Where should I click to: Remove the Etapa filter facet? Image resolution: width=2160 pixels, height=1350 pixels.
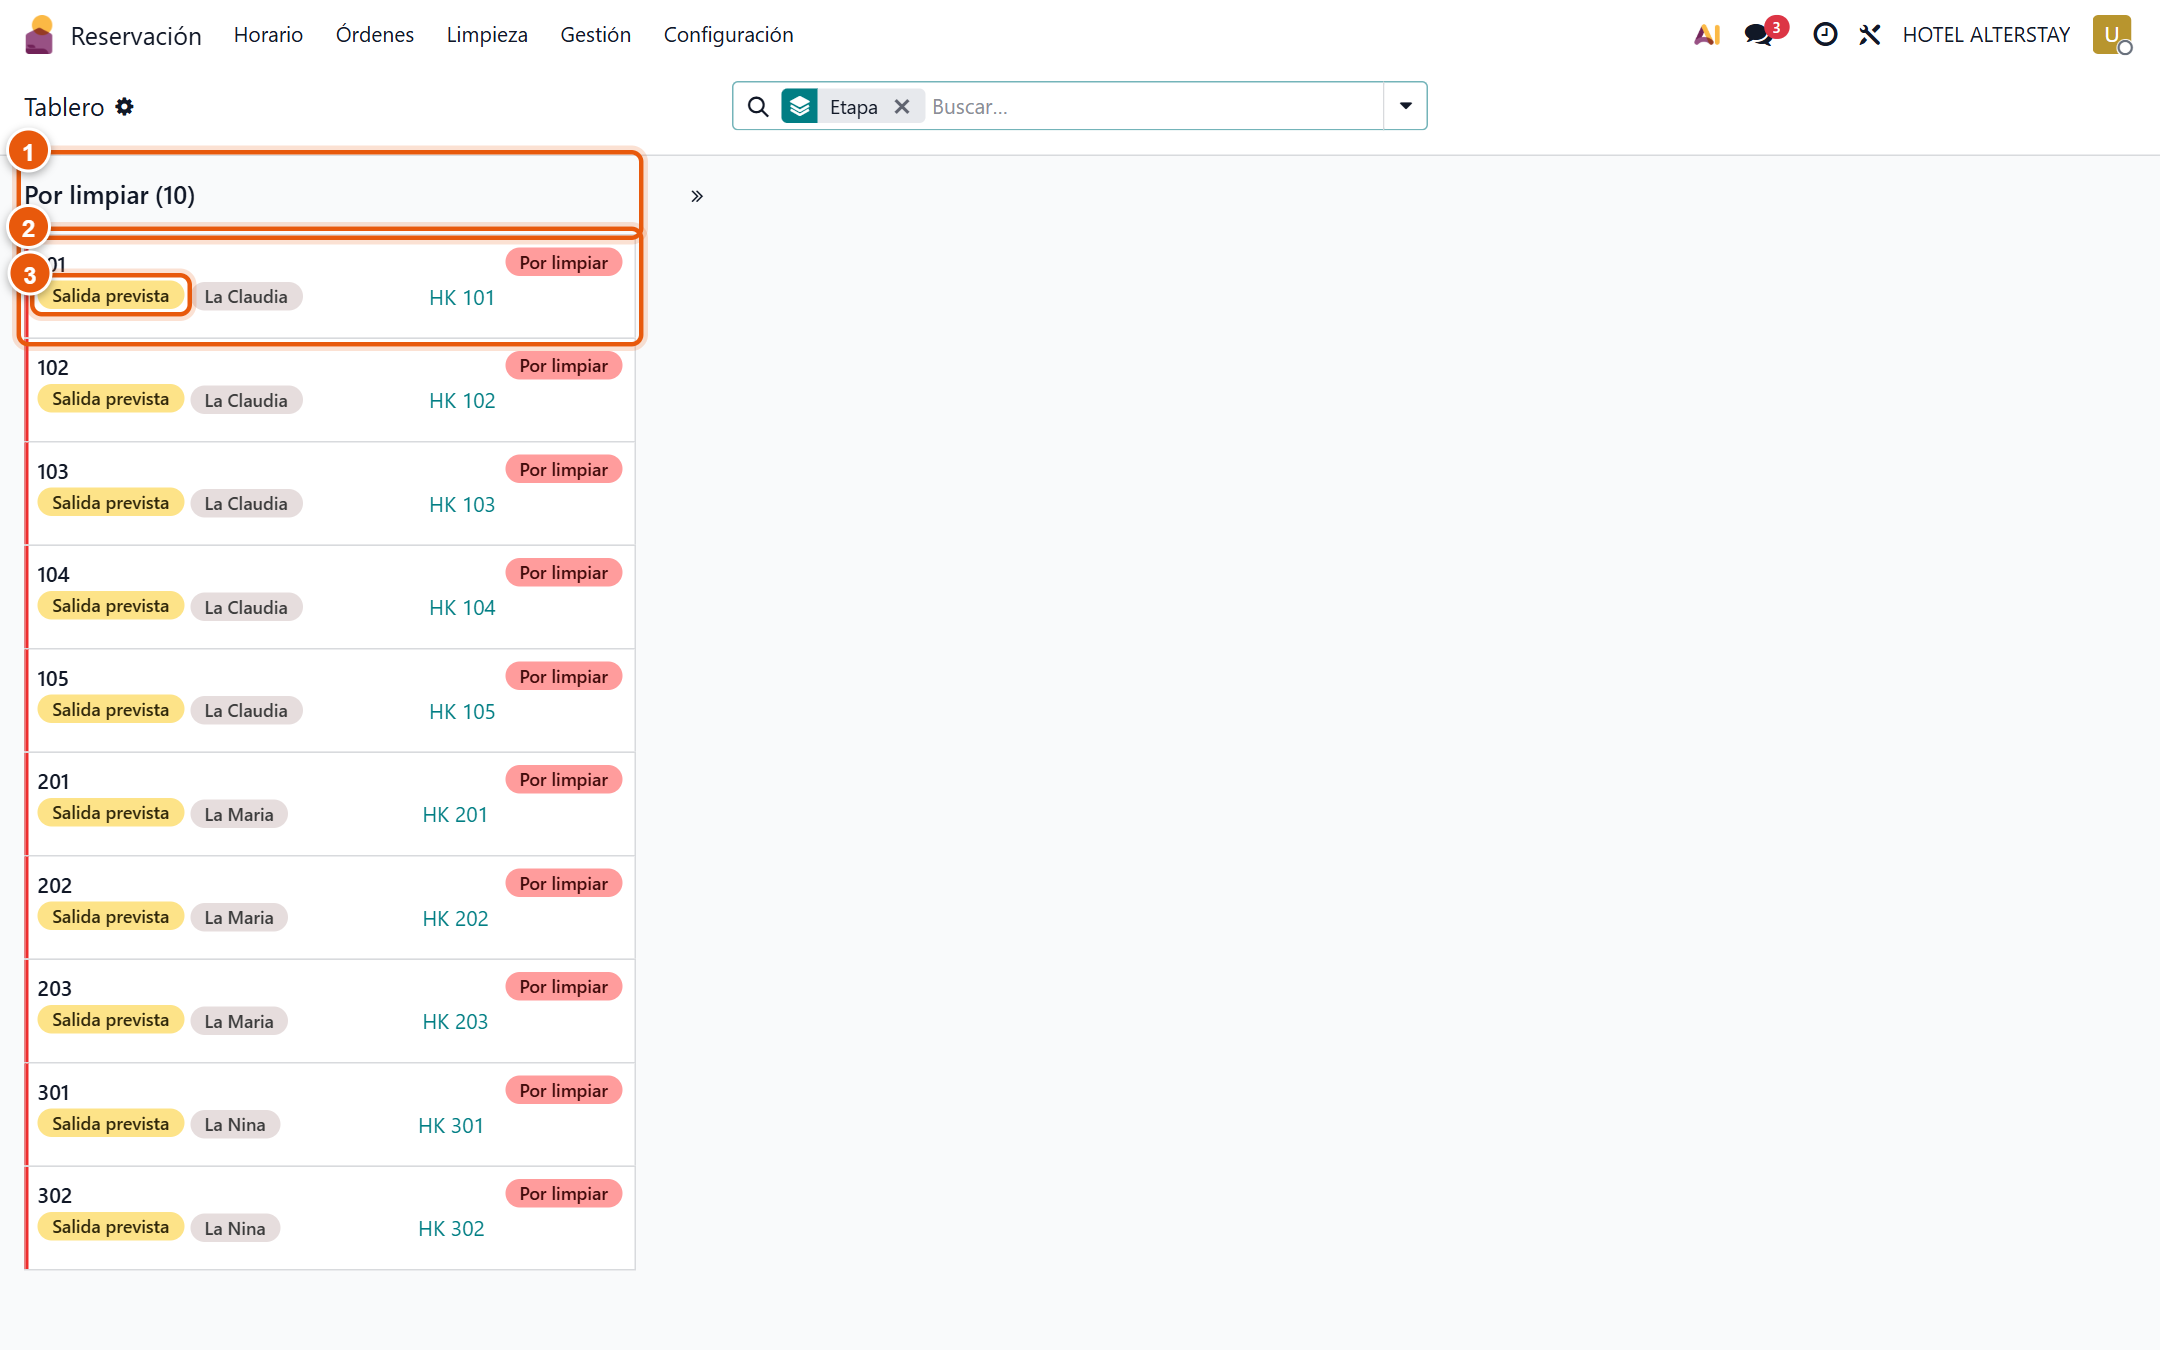click(902, 106)
